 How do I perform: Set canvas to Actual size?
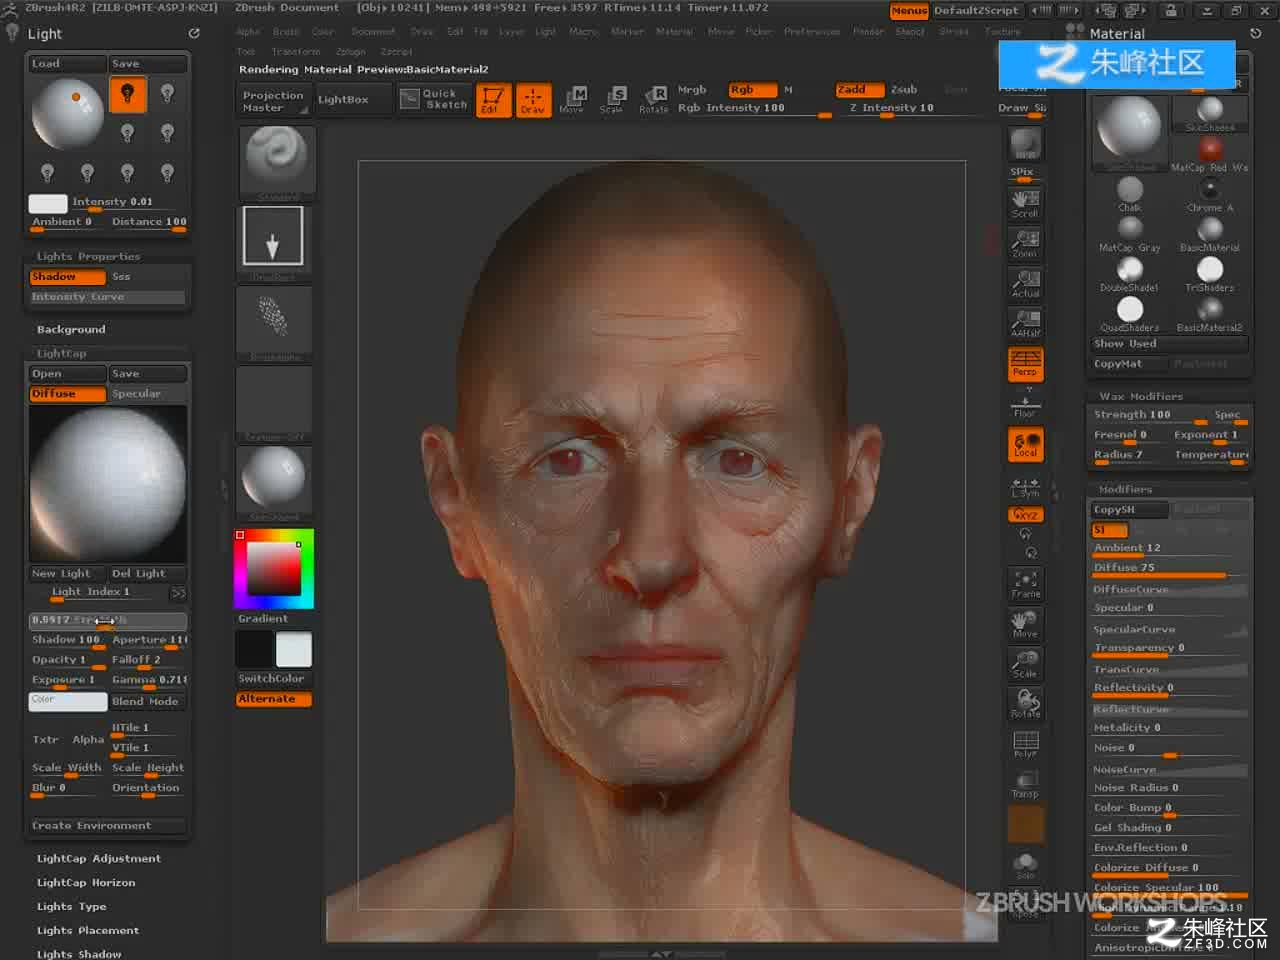pos(1025,283)
